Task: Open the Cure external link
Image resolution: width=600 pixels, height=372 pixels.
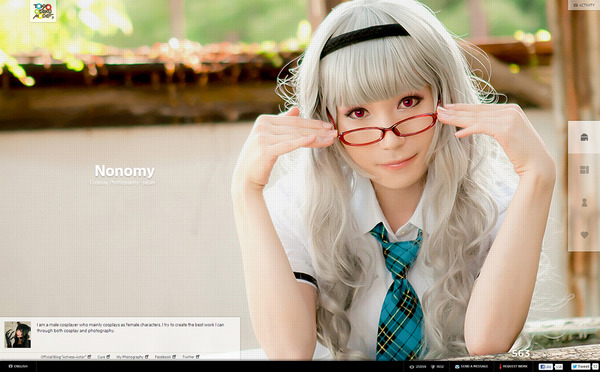Action: pyautogui.click(x=103, y=357)
